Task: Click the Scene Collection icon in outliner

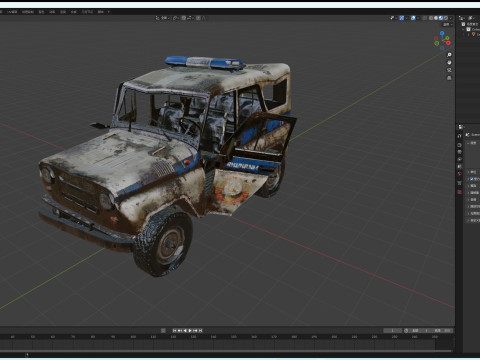Action: point(463,24)
